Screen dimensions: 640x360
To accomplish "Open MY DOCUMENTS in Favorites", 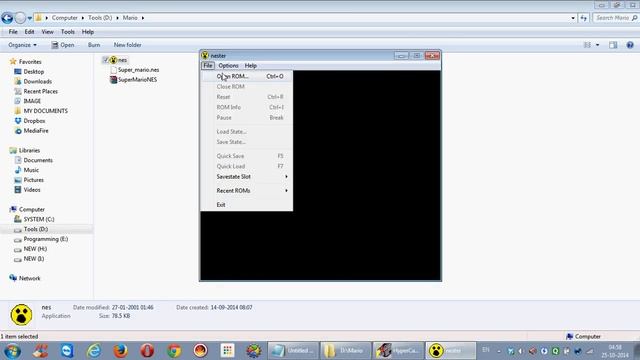I will (x=45, y=111).
